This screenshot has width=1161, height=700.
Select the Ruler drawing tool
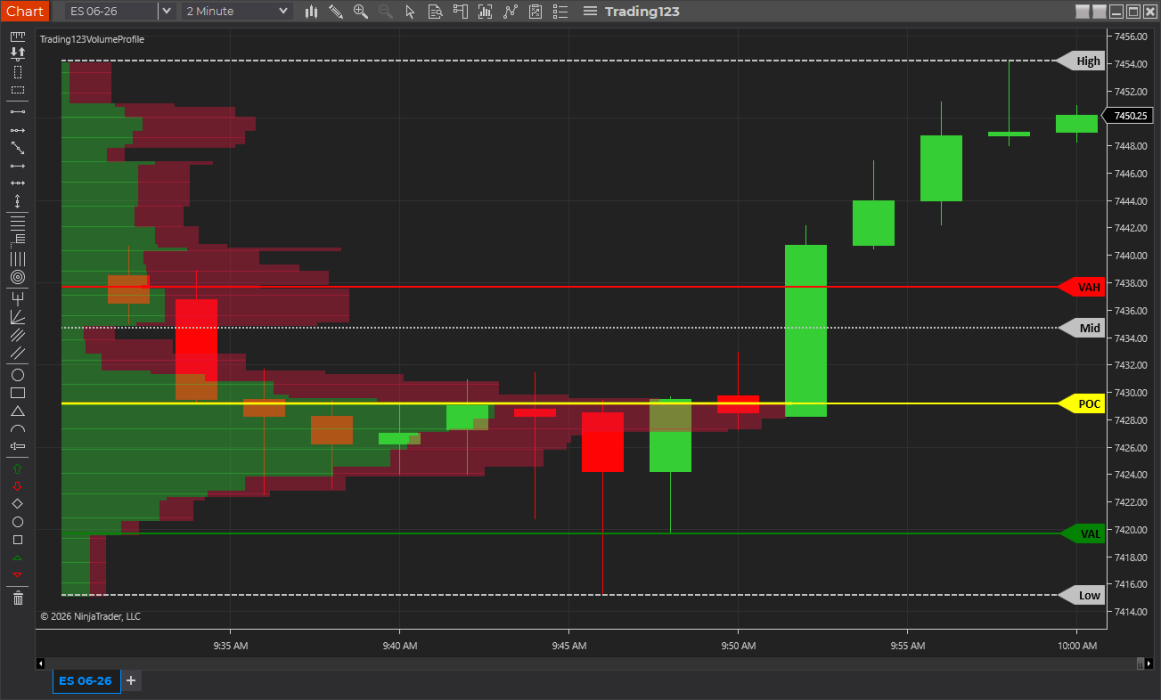[x=18, y=36]
